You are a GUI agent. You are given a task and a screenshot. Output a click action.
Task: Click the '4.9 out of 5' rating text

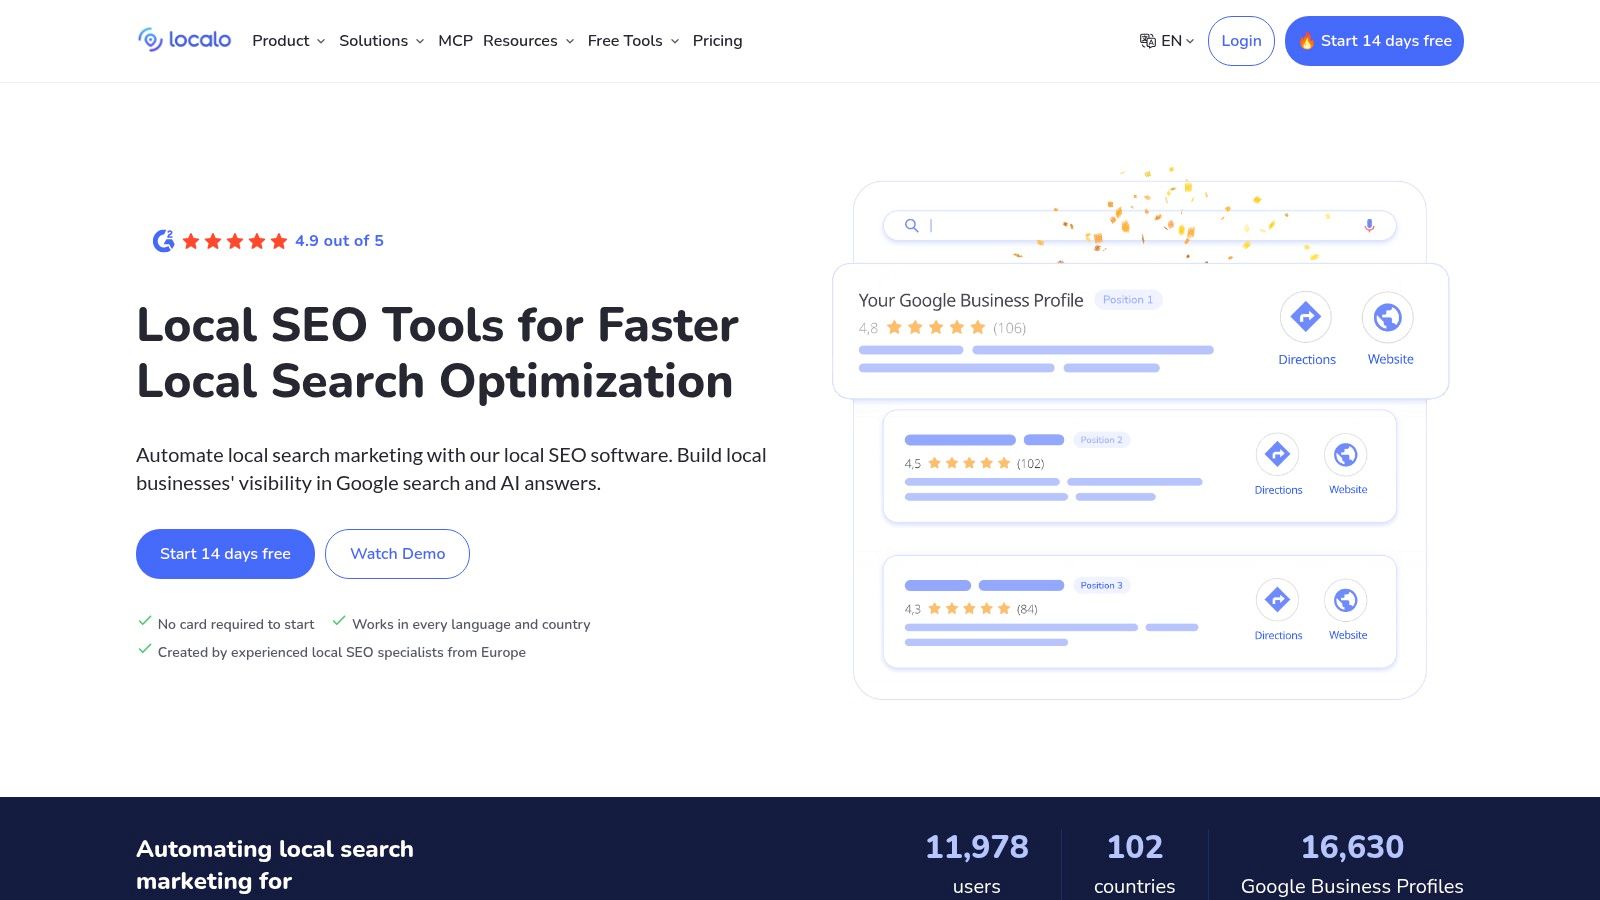[x=339, y=241]
